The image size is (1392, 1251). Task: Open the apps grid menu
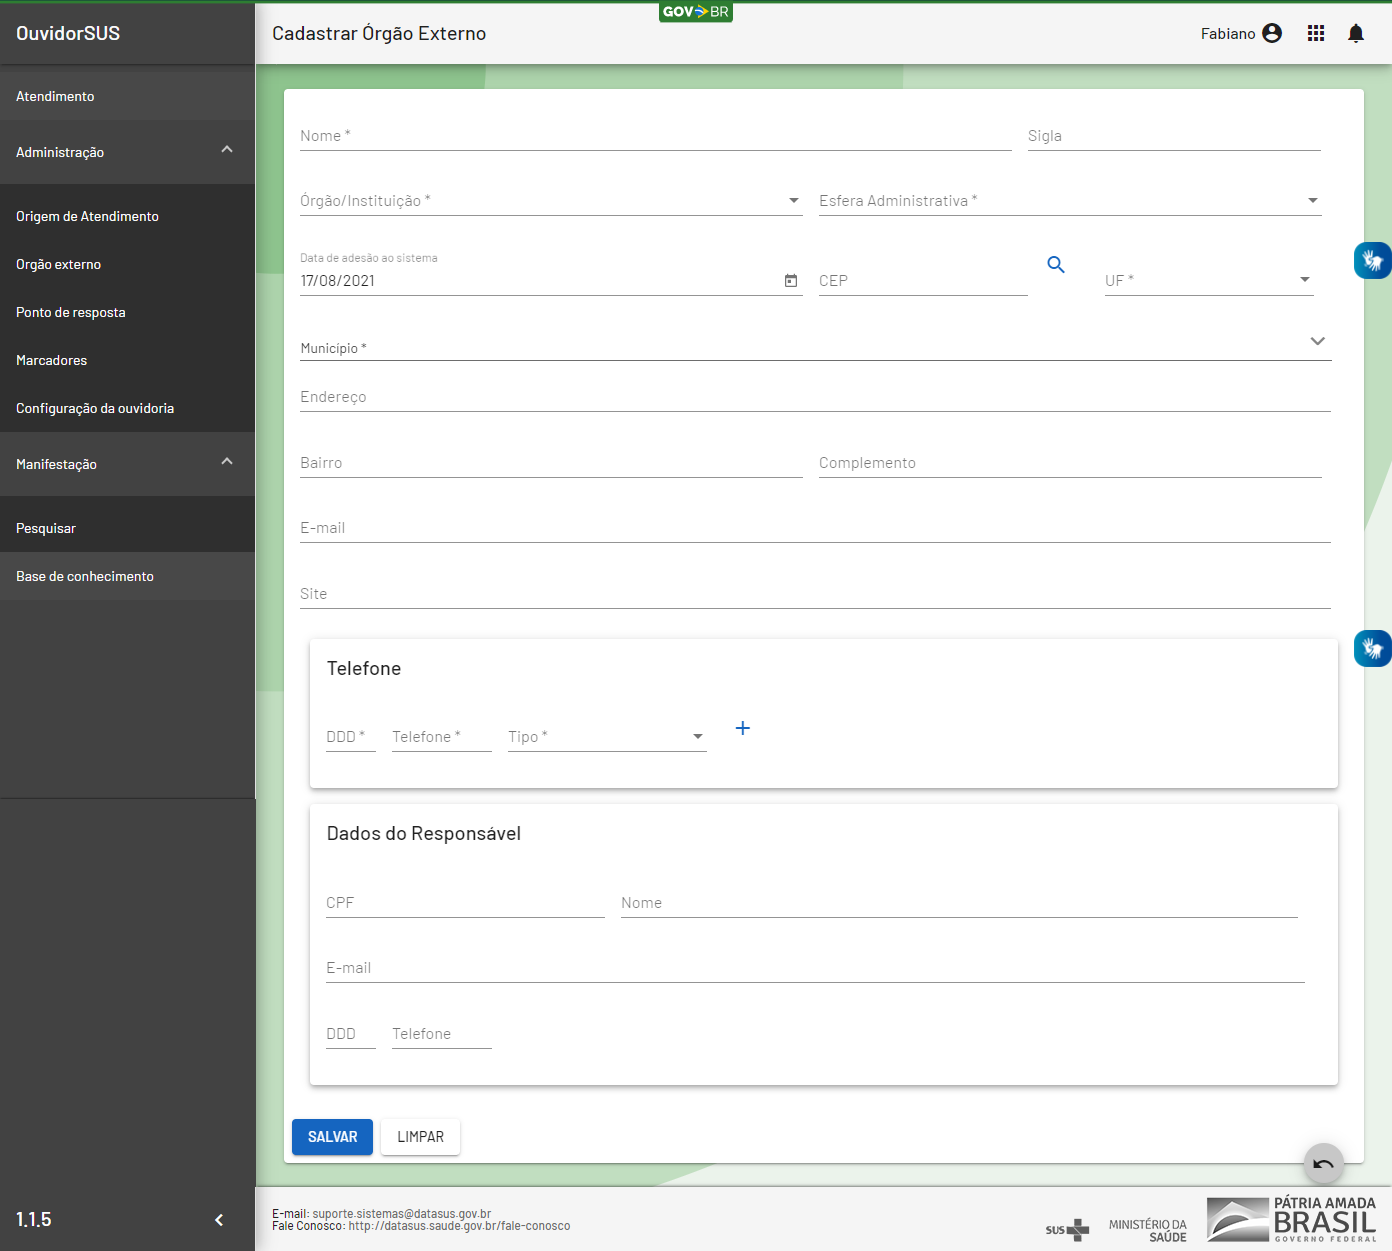pos(1315,34)
